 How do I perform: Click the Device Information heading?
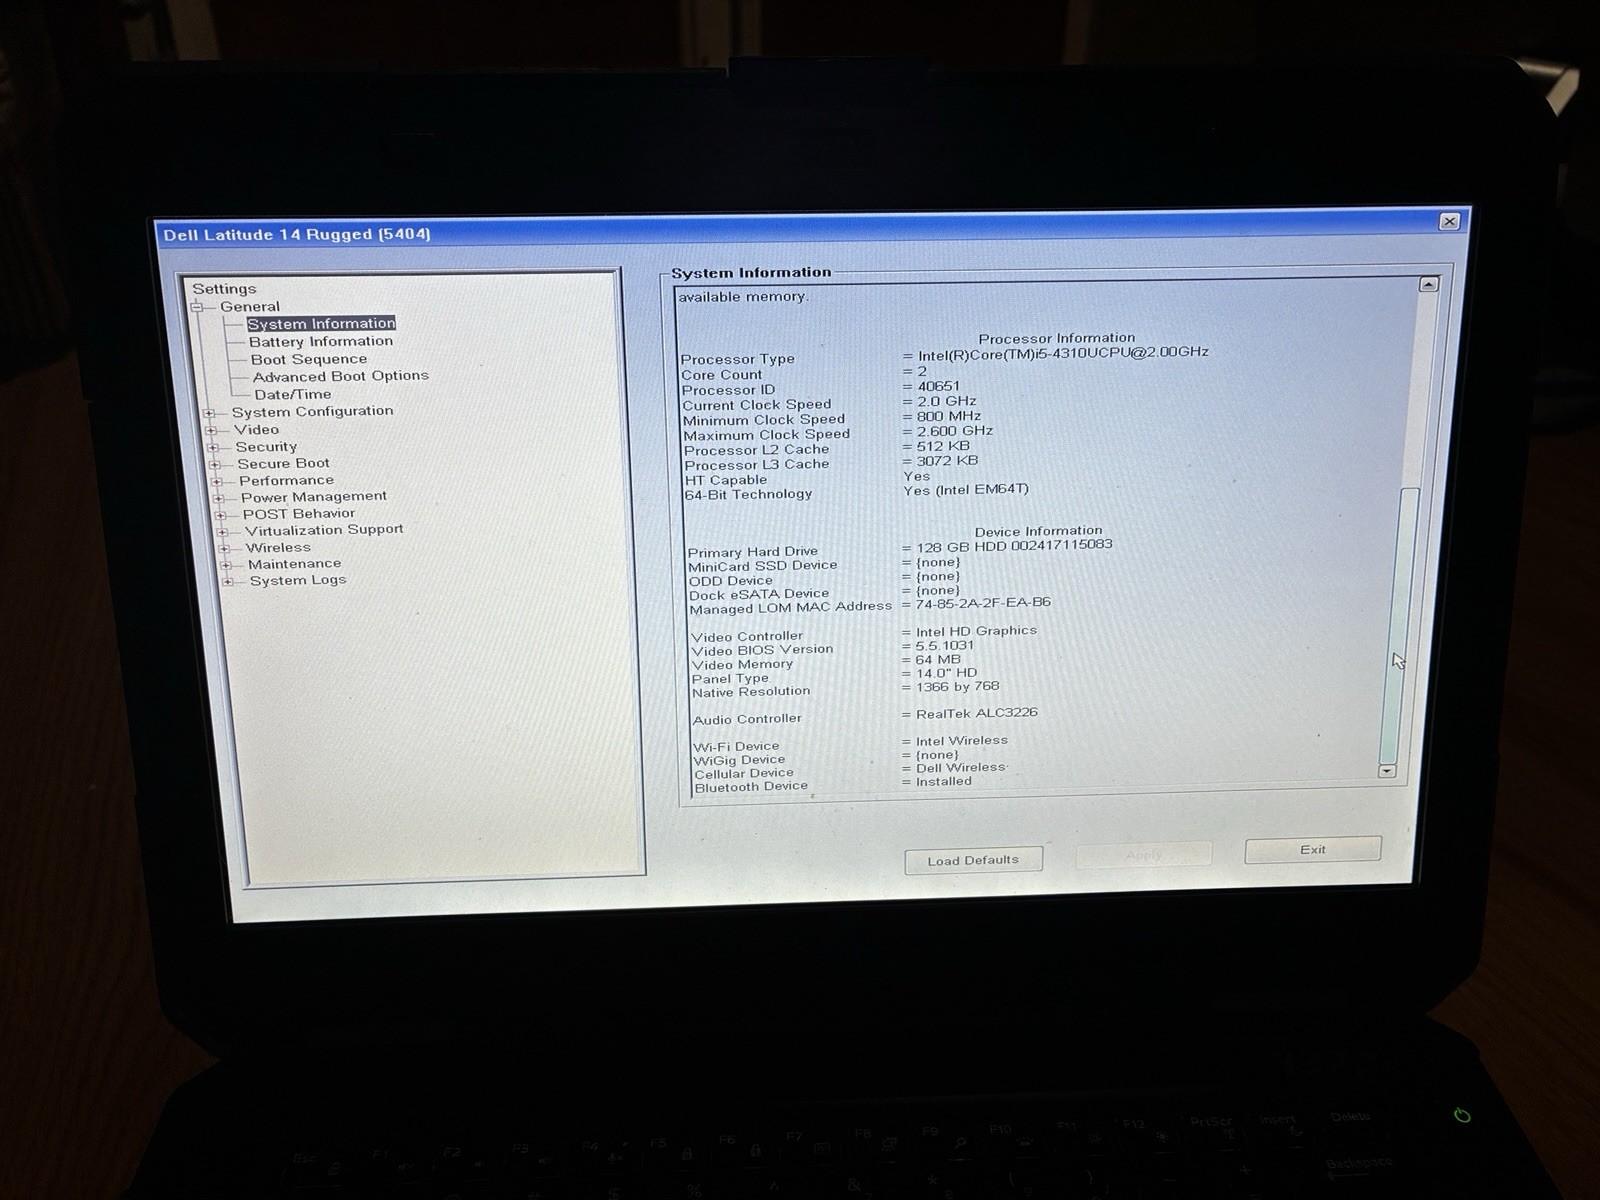pyautogui.click(x=1039, y=531)
